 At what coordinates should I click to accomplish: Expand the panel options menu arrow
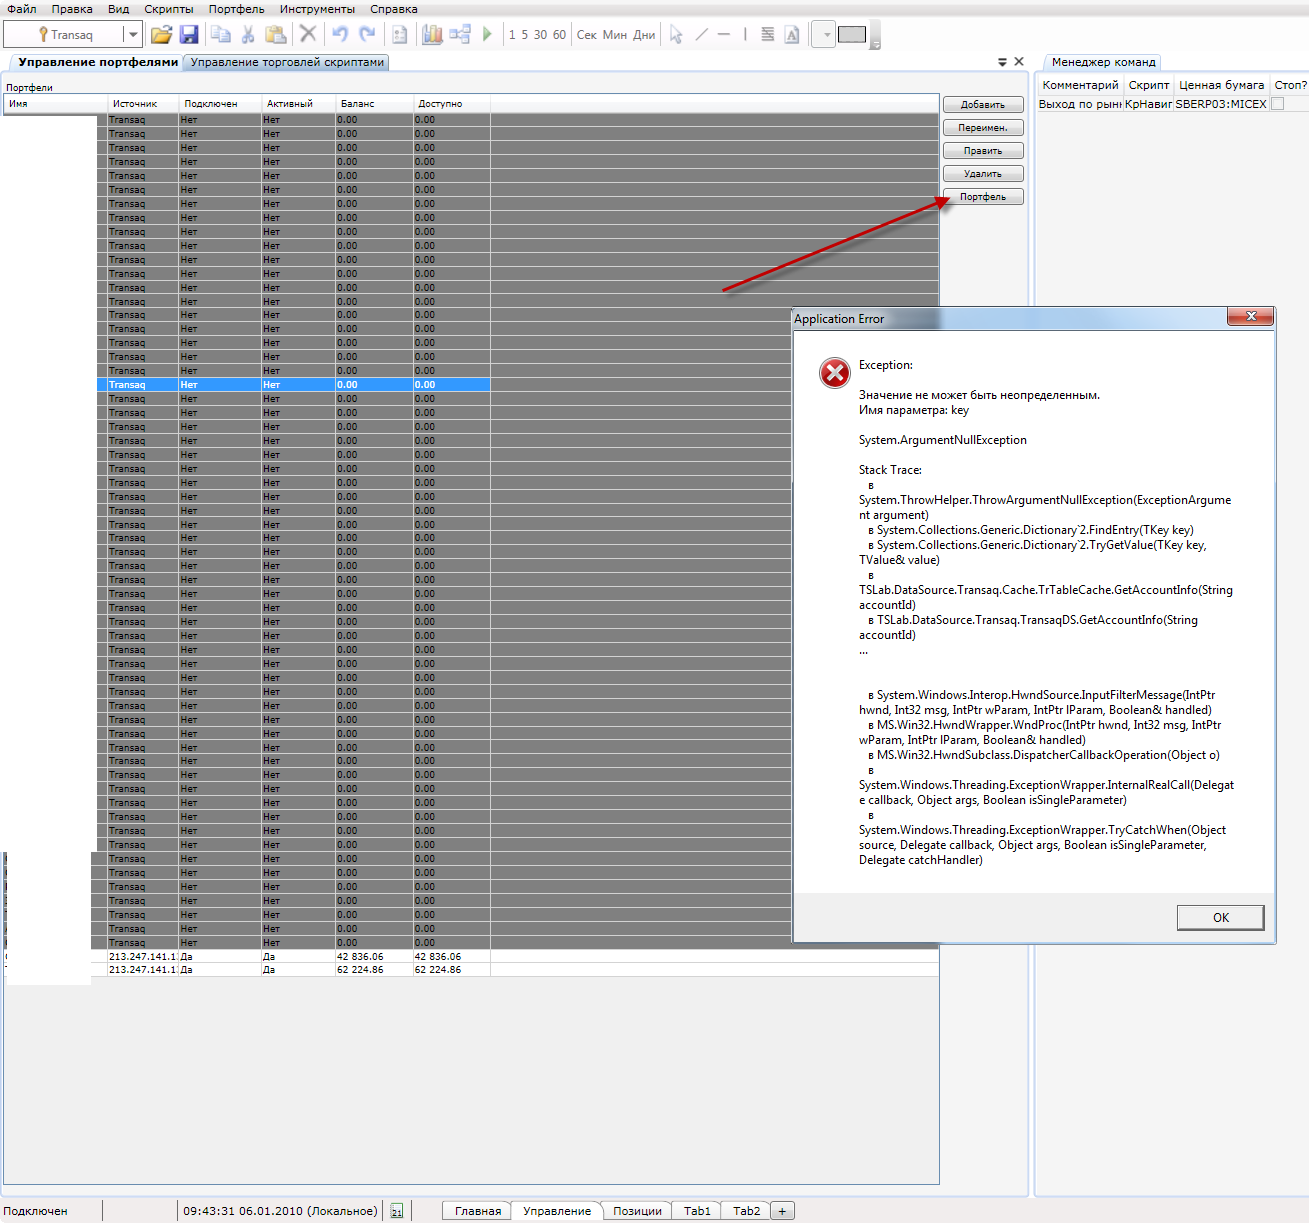pyautogui.click(x=1002, y=62)
